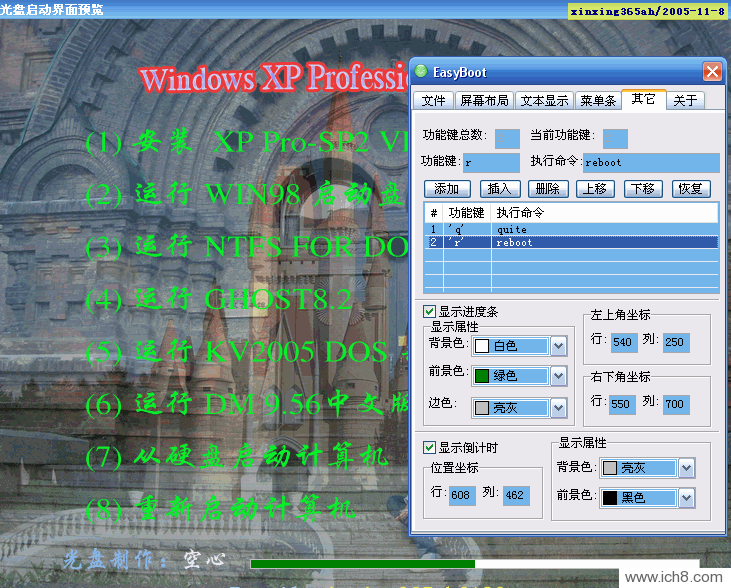Select row 1 with command quite
The height and width of the screenshot is (588, 731).
tap(571, 229)
